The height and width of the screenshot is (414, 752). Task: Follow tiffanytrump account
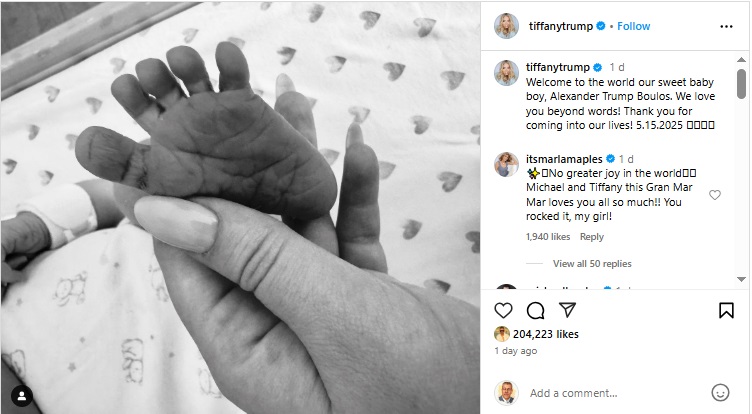click(x=634, y=26)
